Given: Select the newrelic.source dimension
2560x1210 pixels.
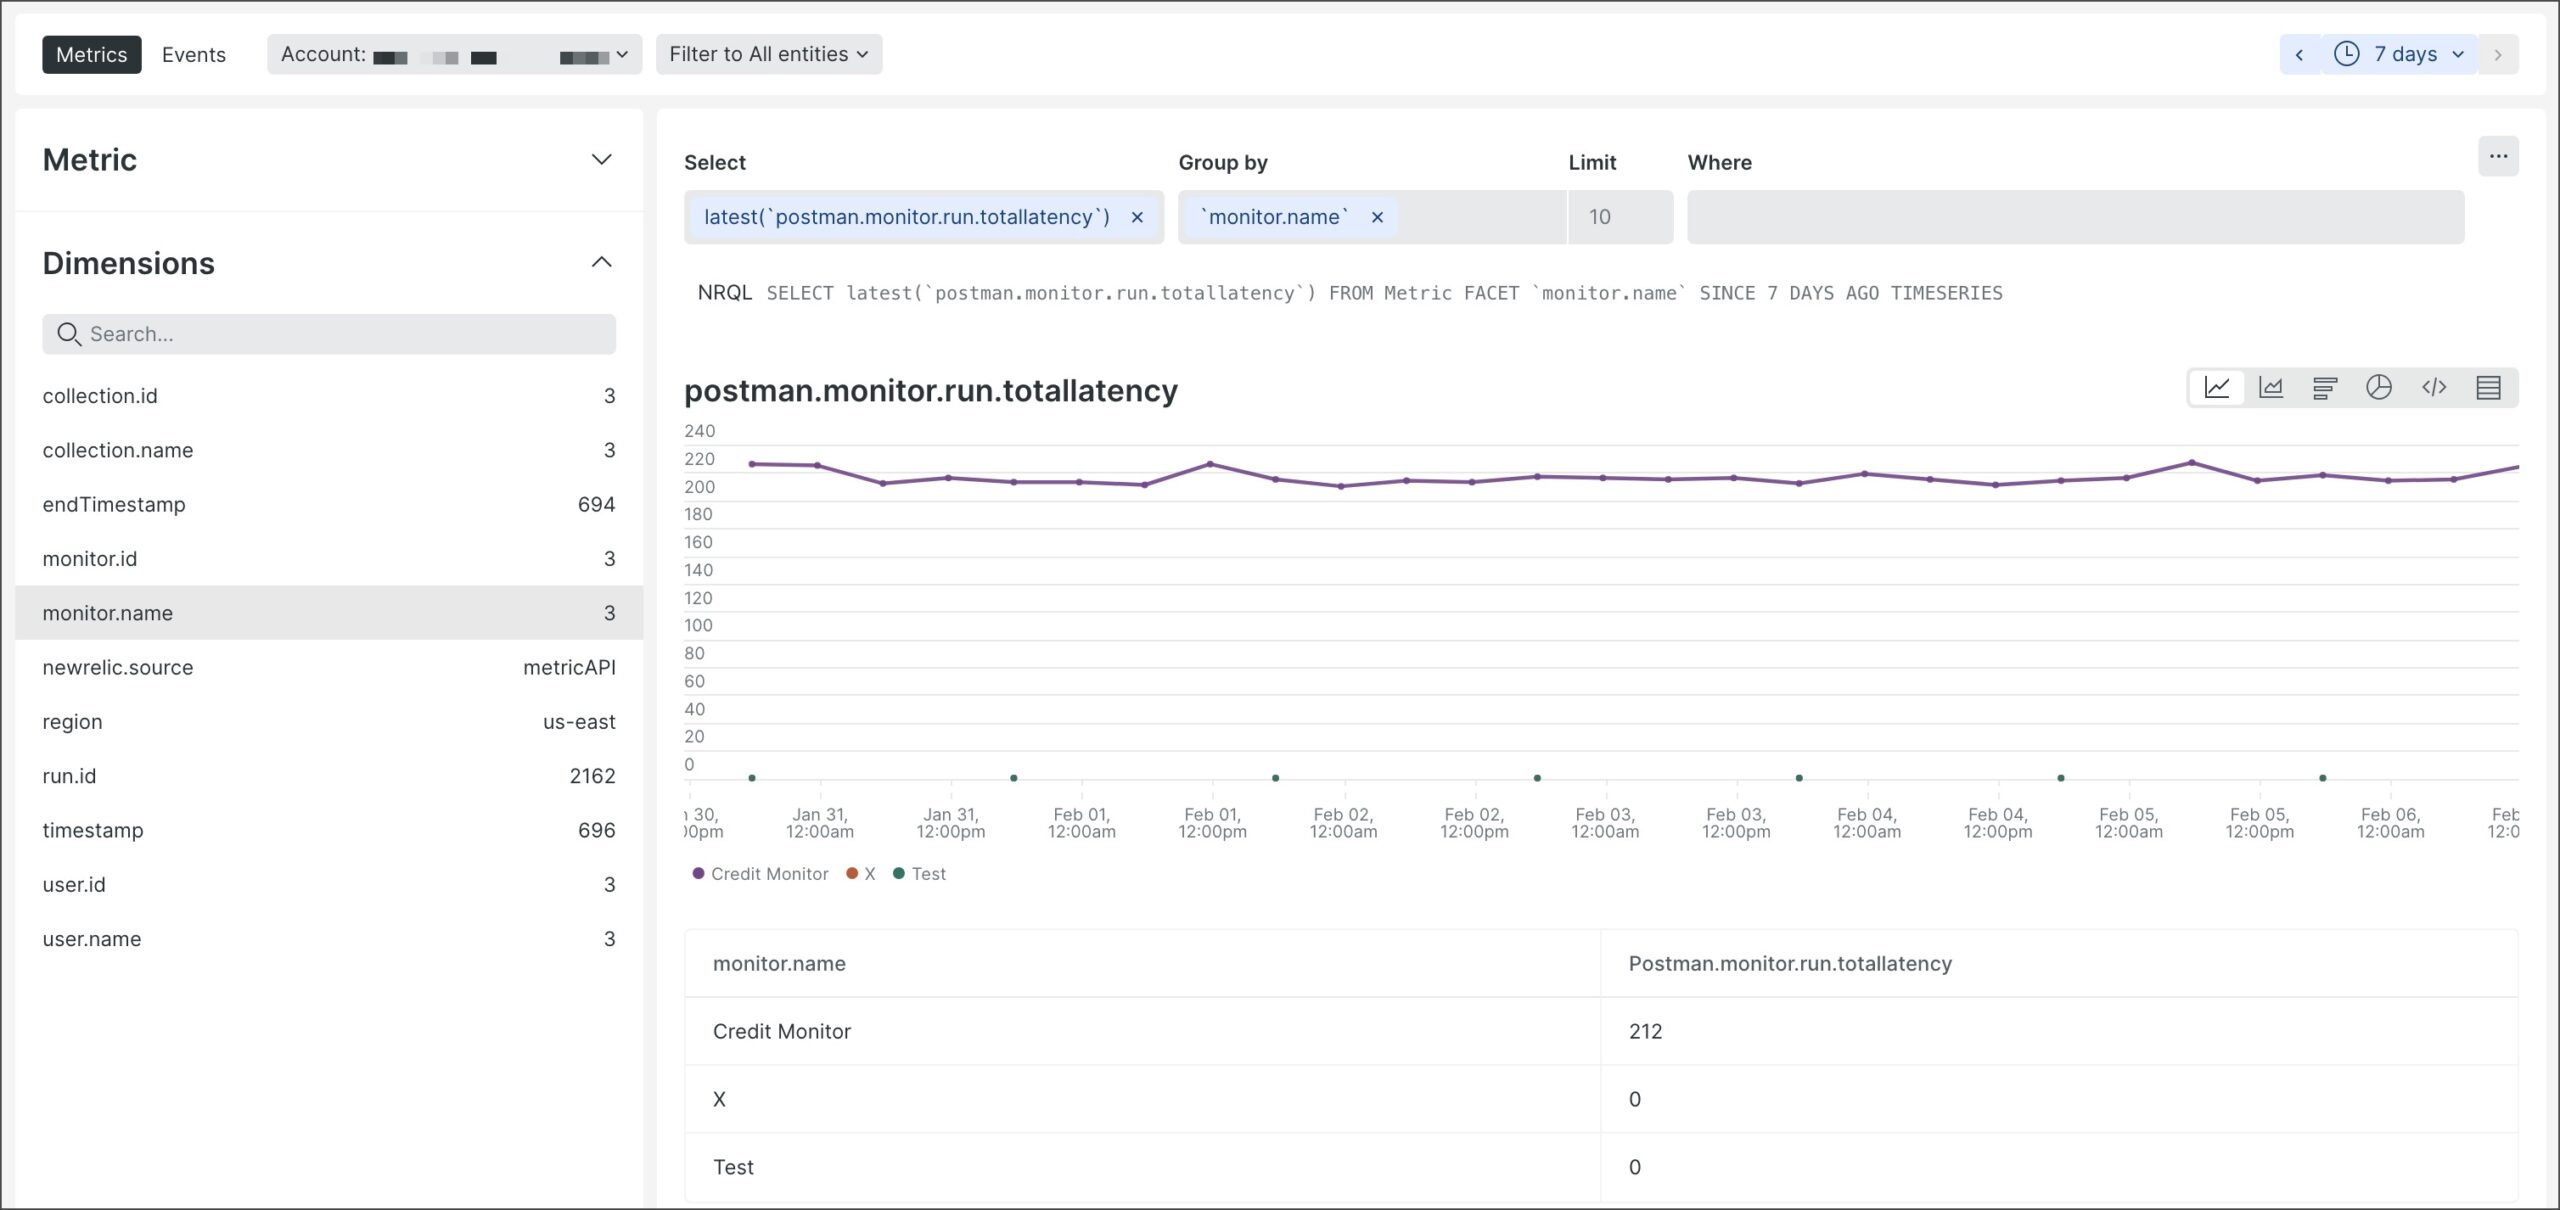Looking at the screenshot, I should [329, 667].
